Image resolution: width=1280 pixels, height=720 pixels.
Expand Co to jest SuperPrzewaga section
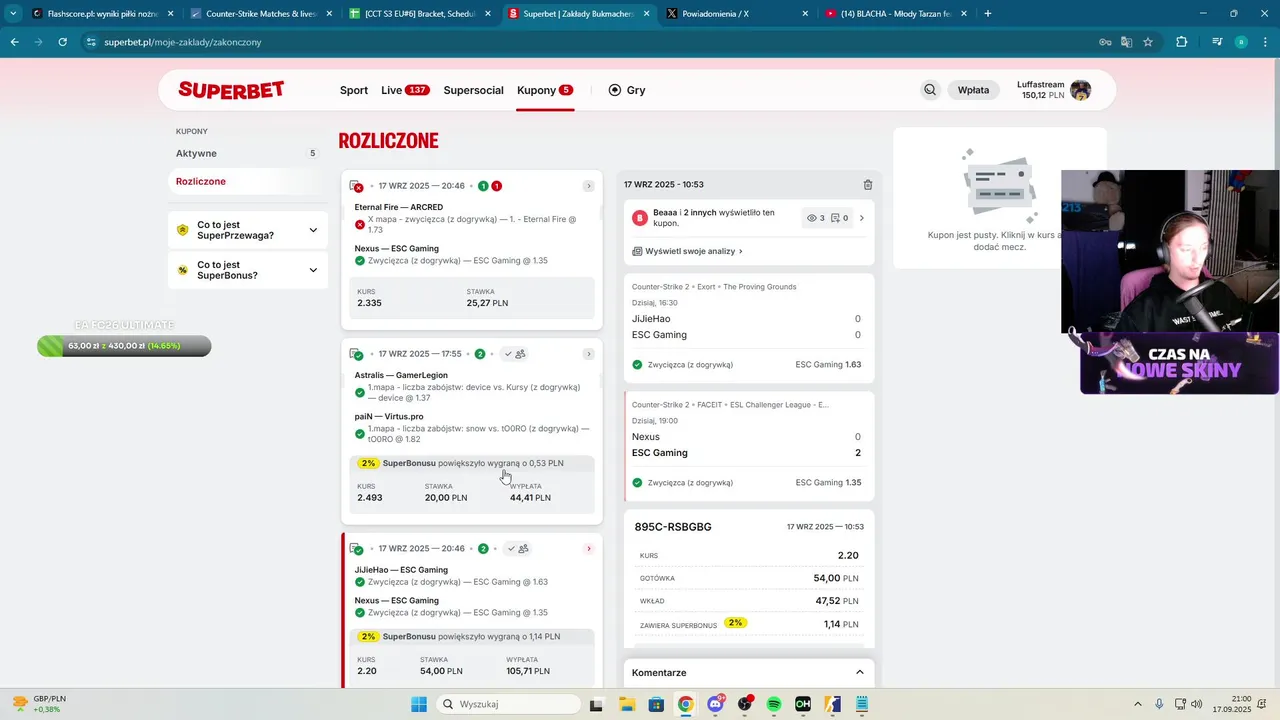[248, 230]
